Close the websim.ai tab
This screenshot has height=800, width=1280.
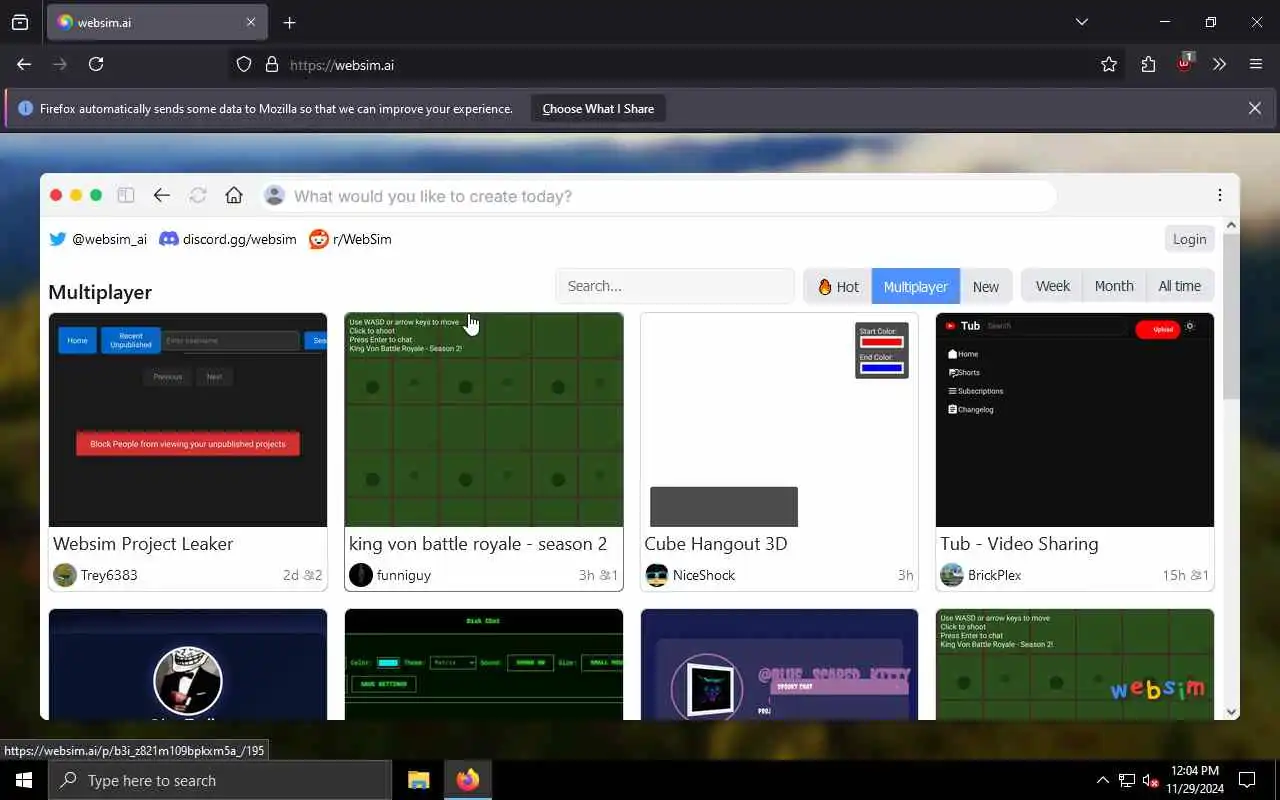[251, 22]
